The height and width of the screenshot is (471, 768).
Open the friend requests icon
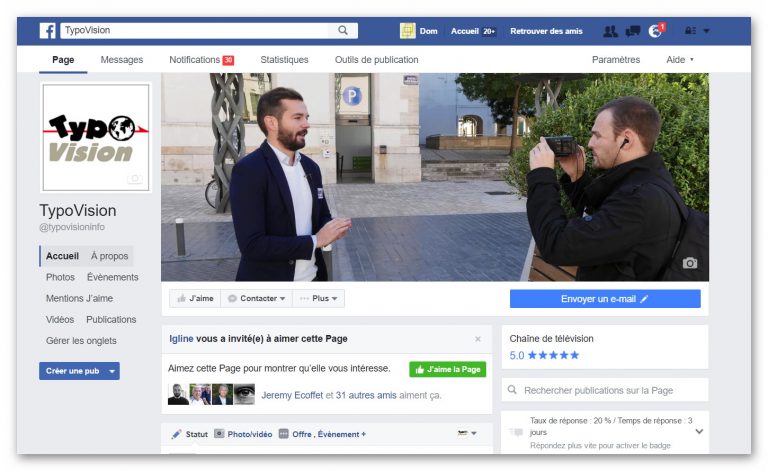(610, 31)
